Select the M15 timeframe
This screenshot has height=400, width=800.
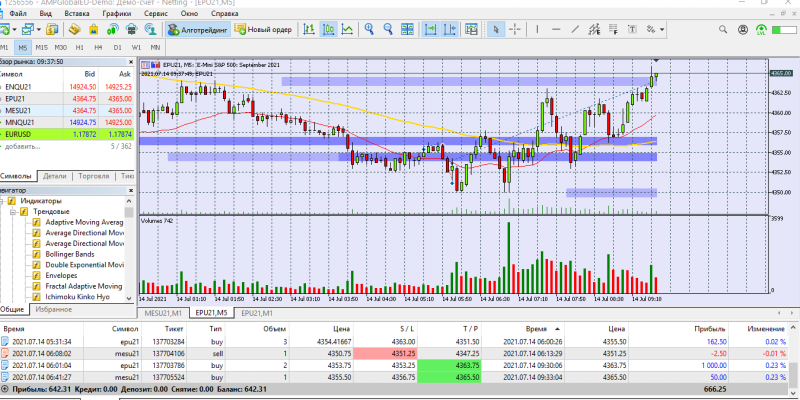[42, 47]
